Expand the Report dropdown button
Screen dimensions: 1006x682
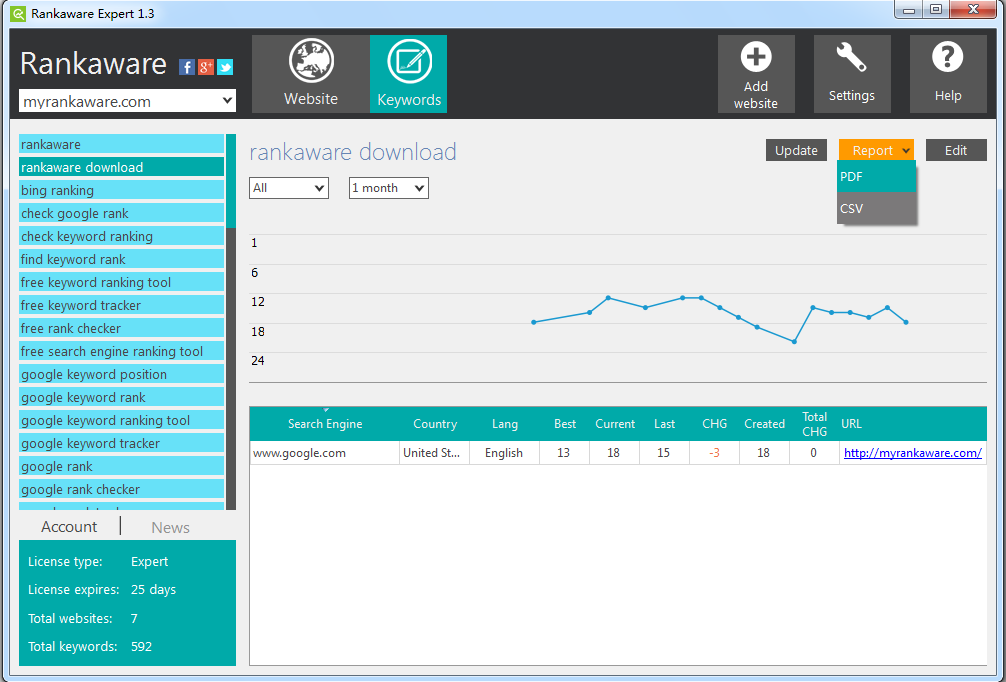click(x=876, y=150)
